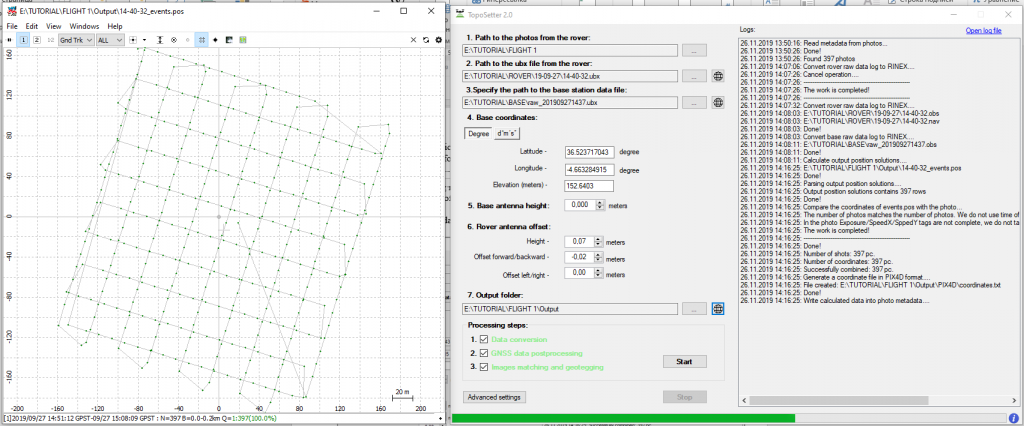
Task: Open the Edit menu
Action: point(32,25)
